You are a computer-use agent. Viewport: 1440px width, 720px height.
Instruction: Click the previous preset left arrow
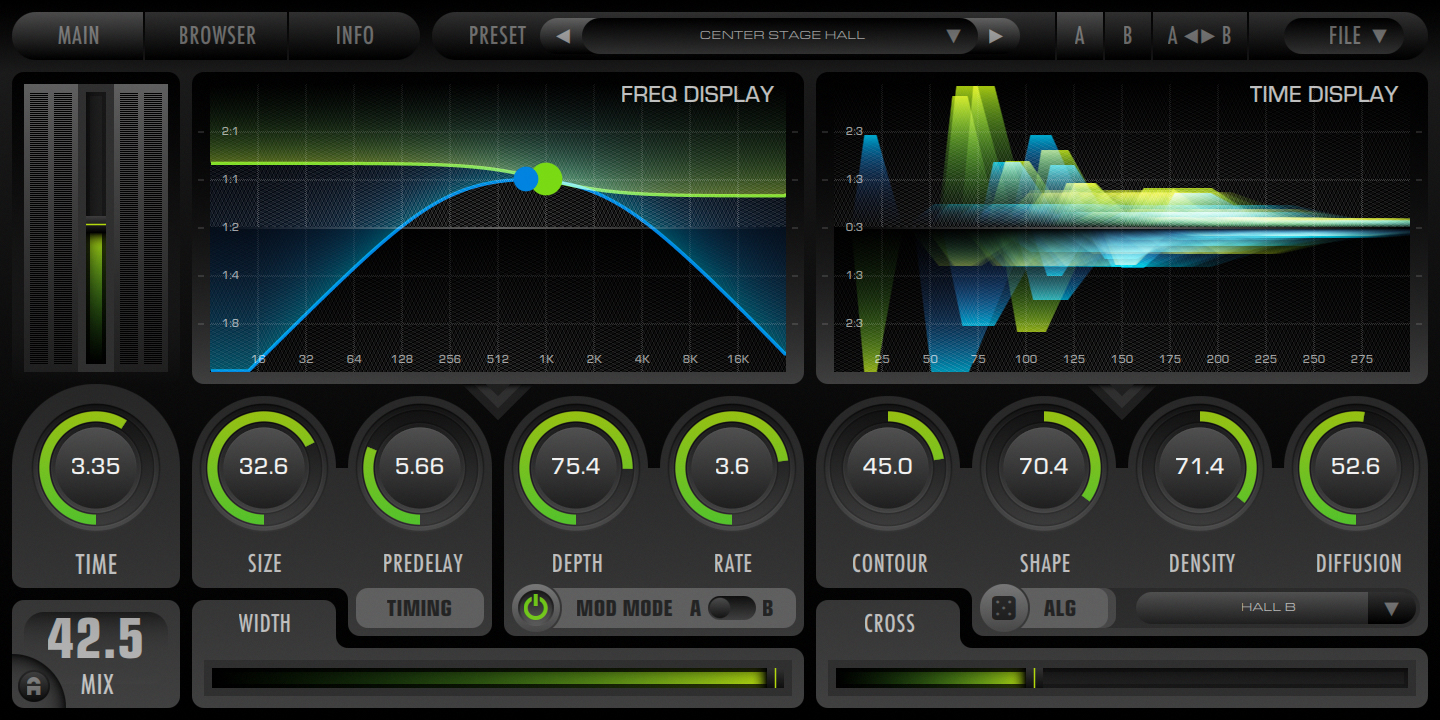(563, 36)
